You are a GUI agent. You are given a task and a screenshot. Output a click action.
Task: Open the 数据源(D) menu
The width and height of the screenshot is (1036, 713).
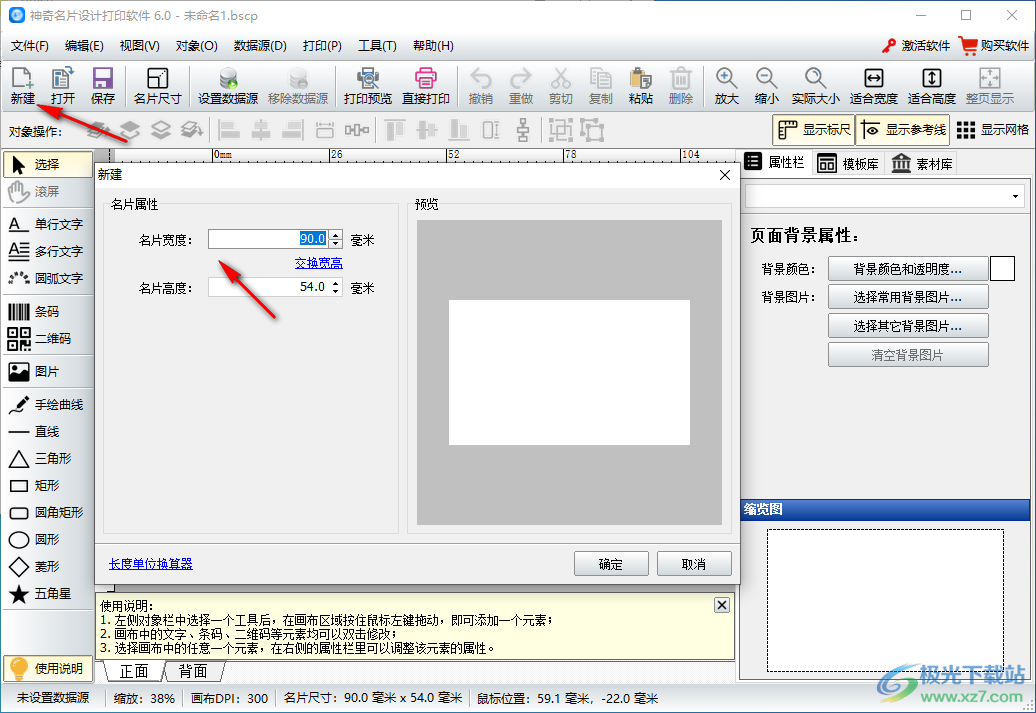260,46
